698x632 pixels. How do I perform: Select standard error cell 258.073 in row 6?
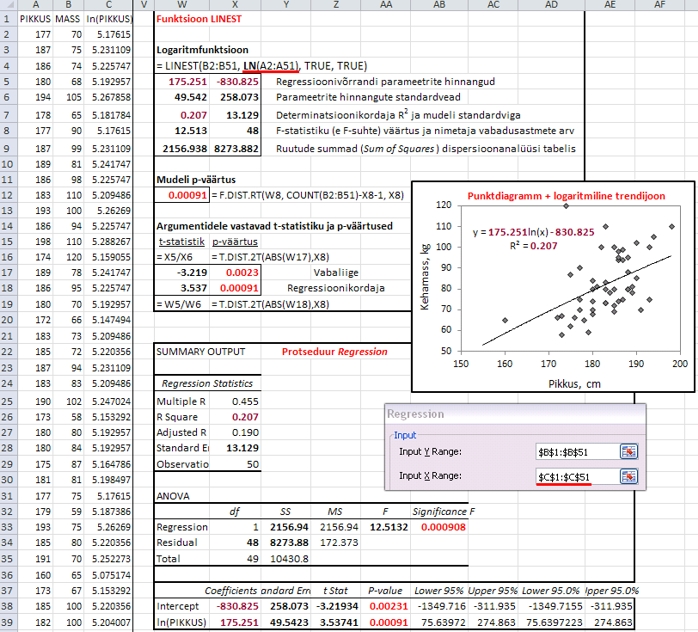click(235, 97)
